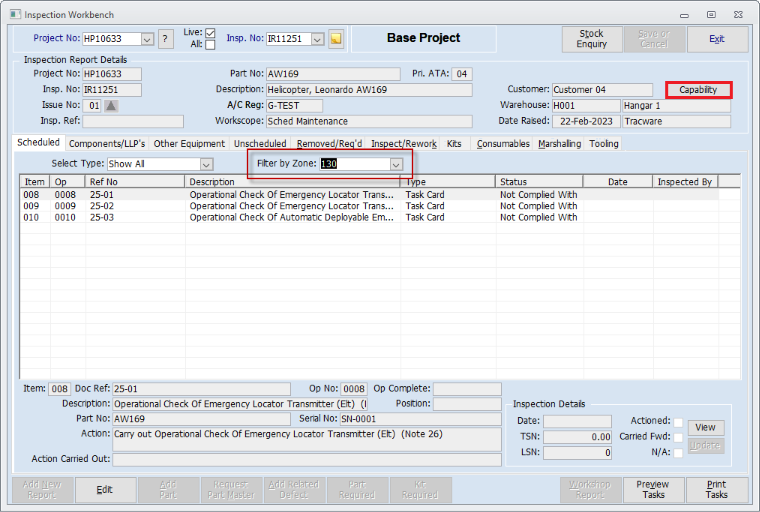Click the Edit button

pos(104,489)
